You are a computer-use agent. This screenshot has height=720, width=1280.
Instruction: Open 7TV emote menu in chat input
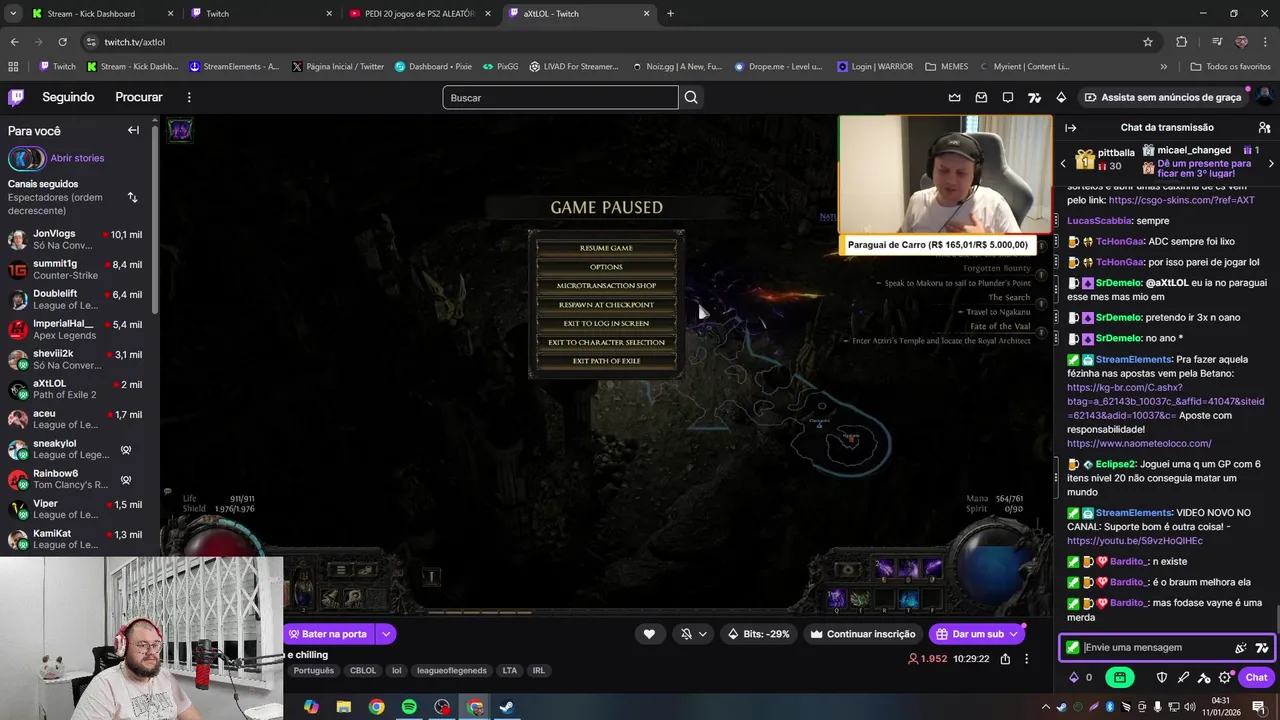tap(1262, 647)
